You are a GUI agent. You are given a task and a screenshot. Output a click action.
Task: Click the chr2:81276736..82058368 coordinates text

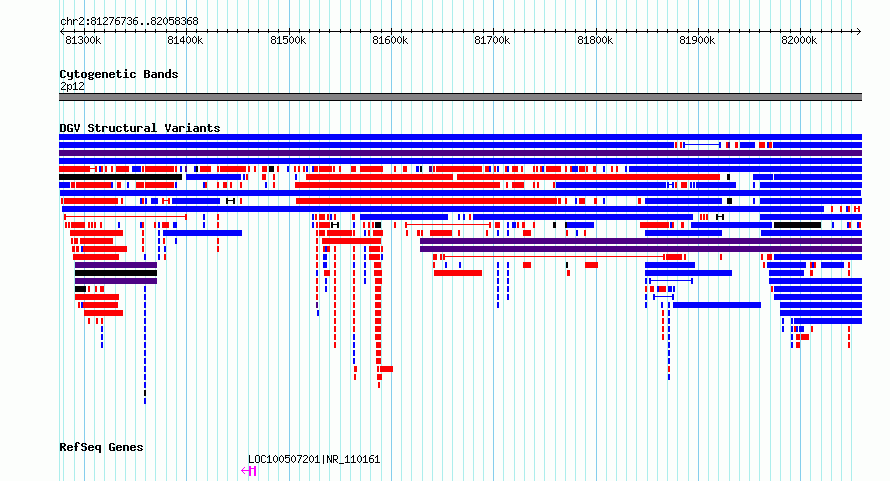[129, 21]
